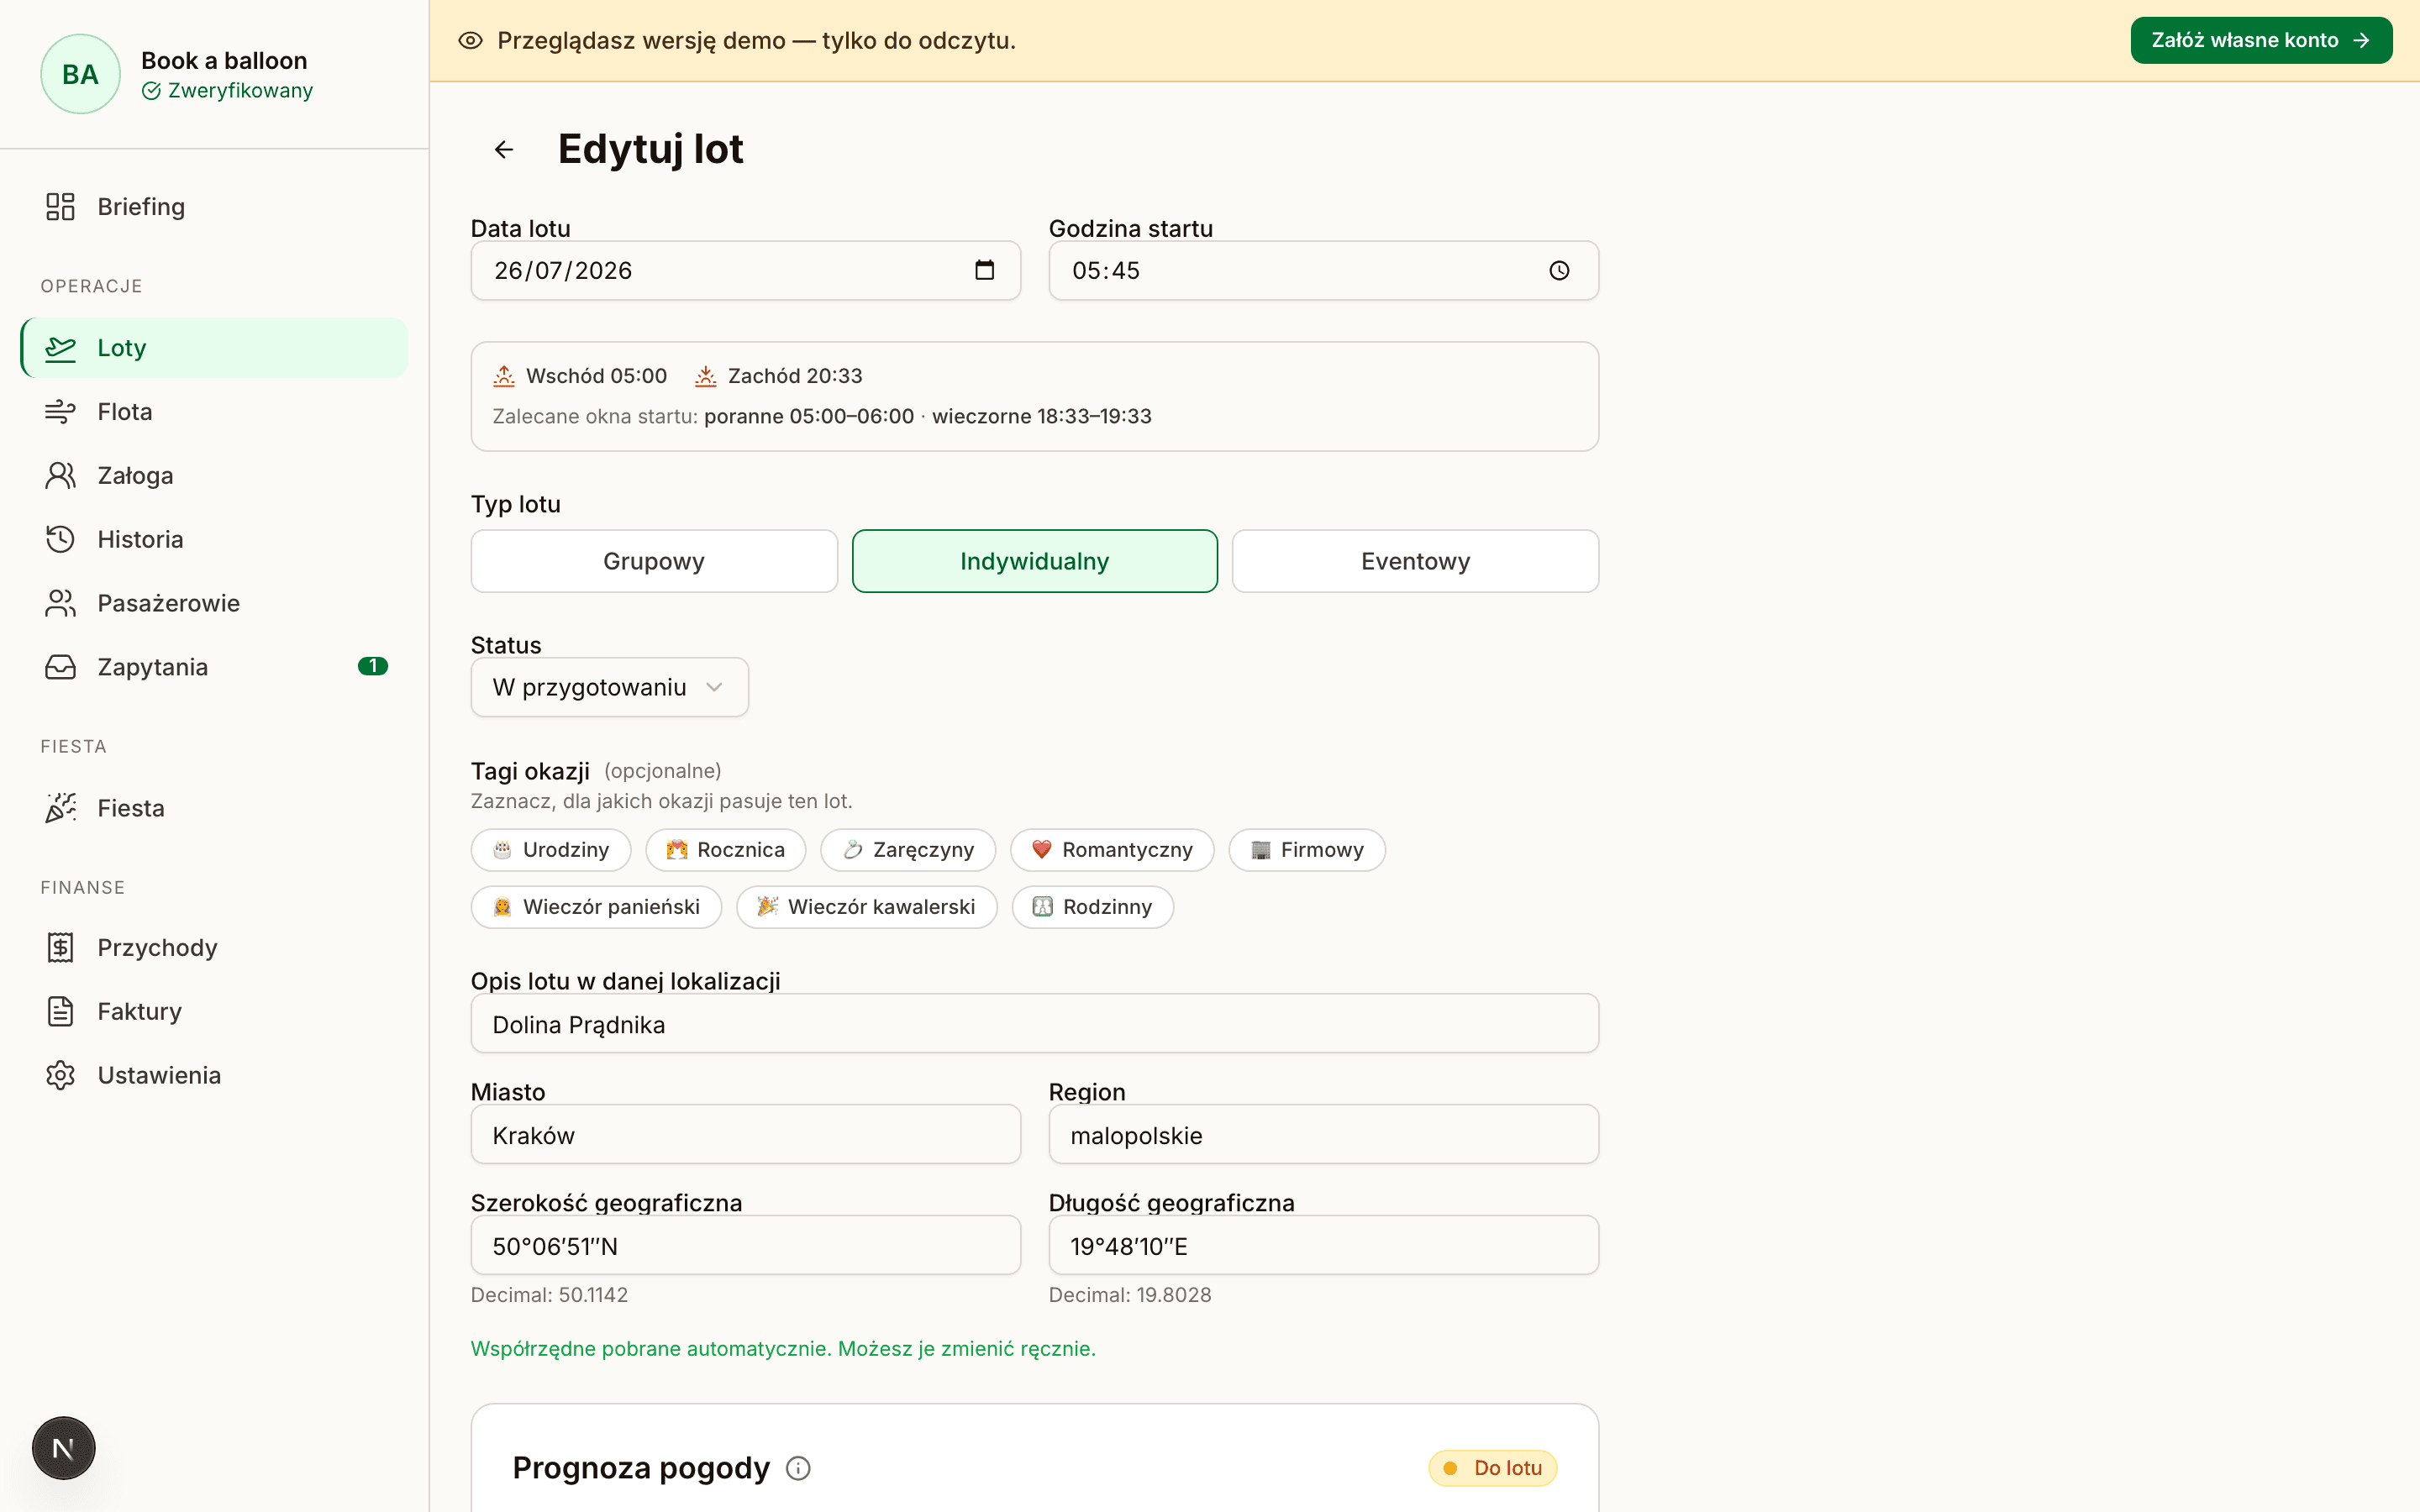Click the Zapytania notification count badge

click(373, 666)
